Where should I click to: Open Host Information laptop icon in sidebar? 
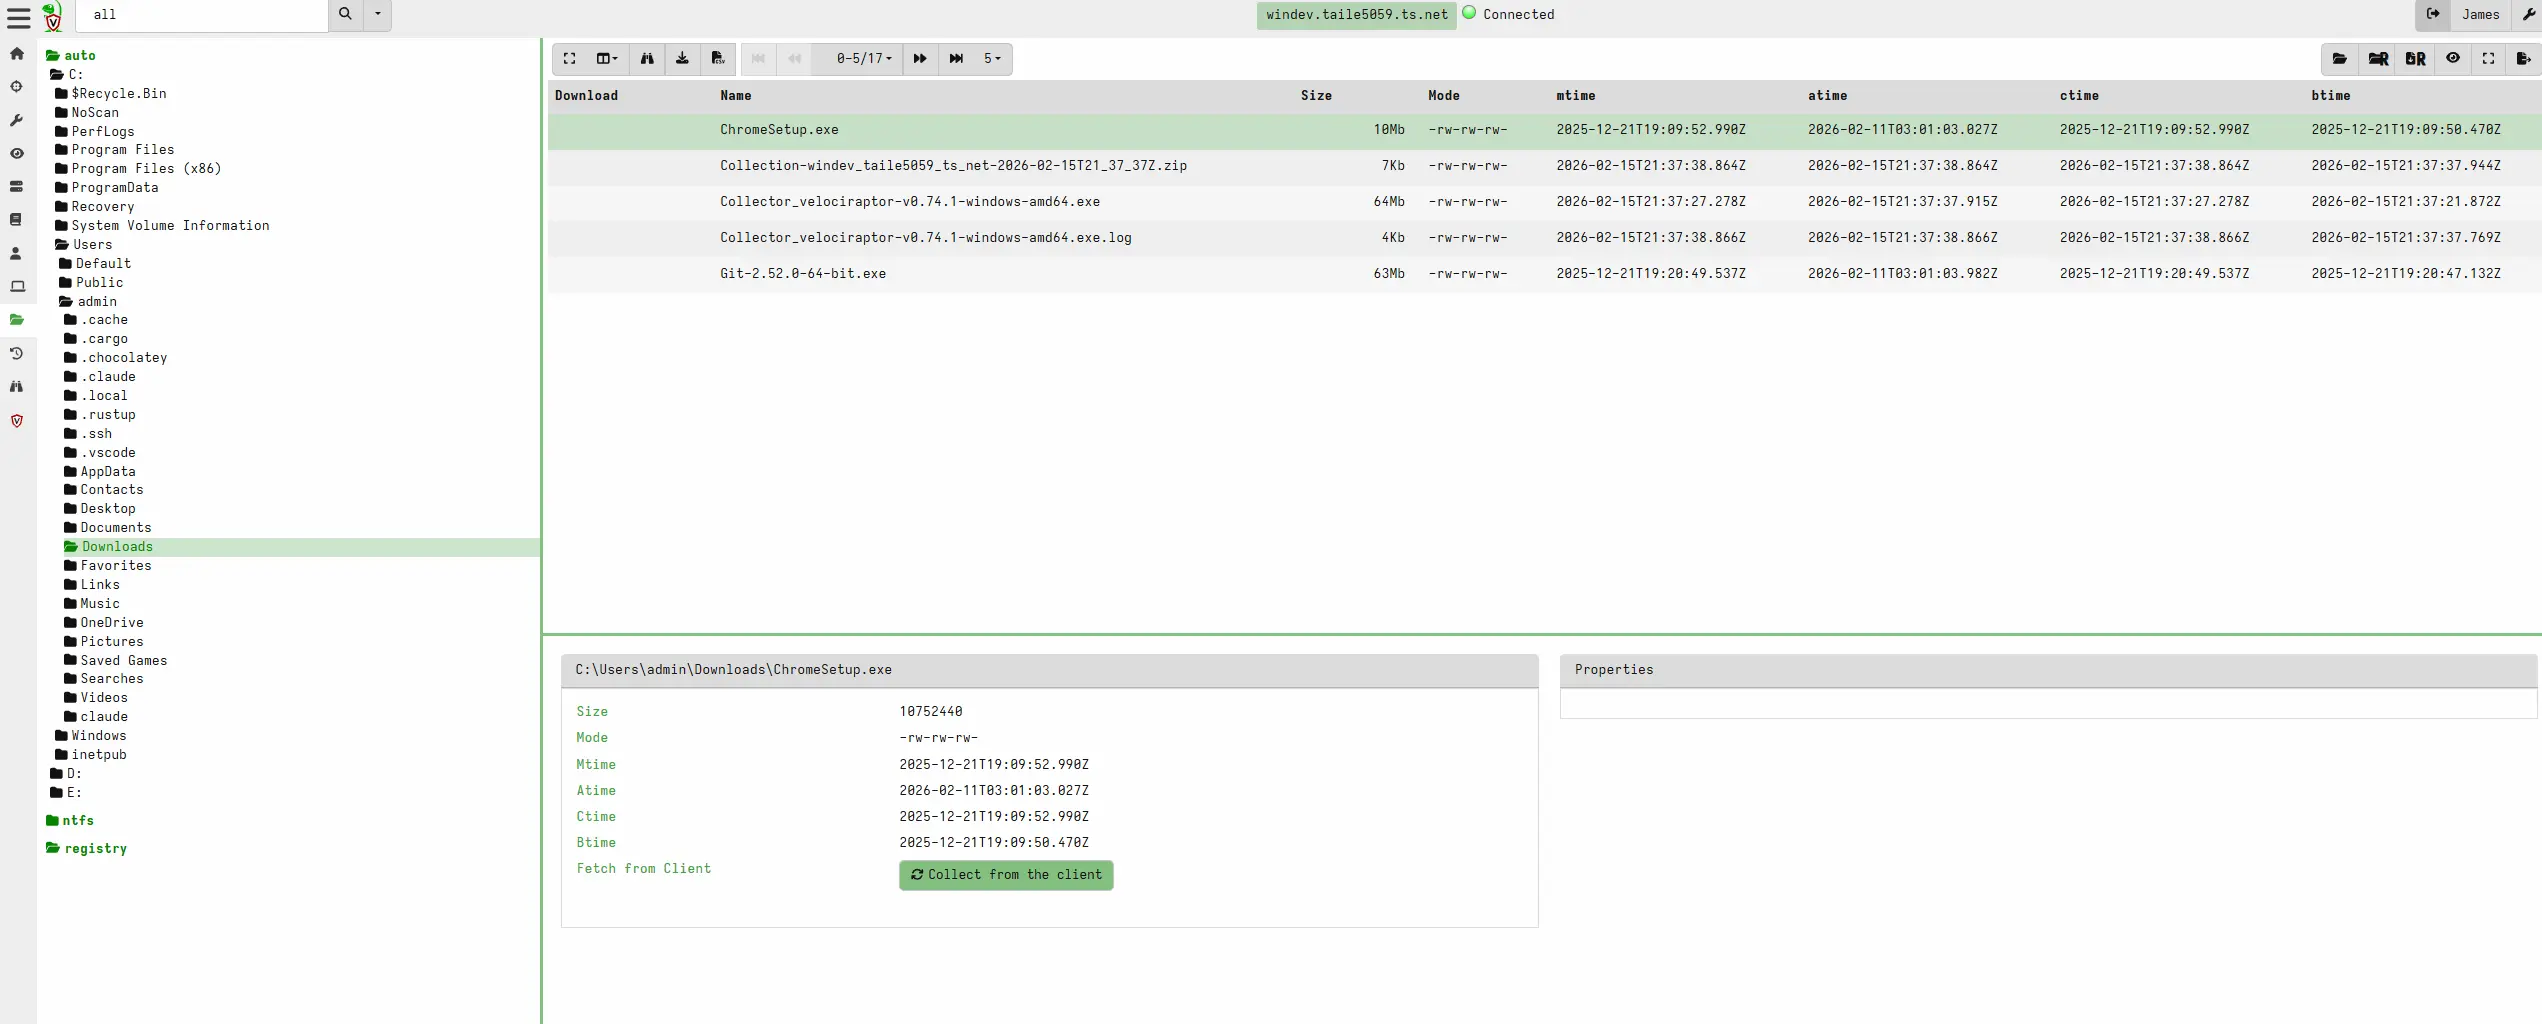pos(17,287)
